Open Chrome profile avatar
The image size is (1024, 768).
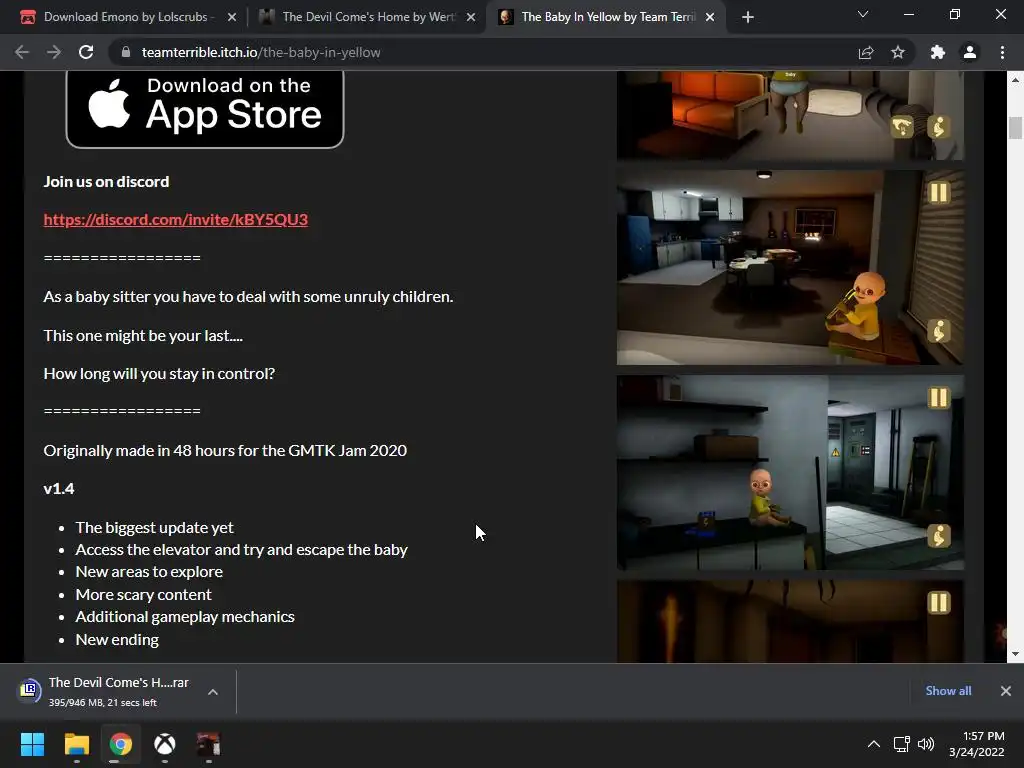tap(970, 52)
